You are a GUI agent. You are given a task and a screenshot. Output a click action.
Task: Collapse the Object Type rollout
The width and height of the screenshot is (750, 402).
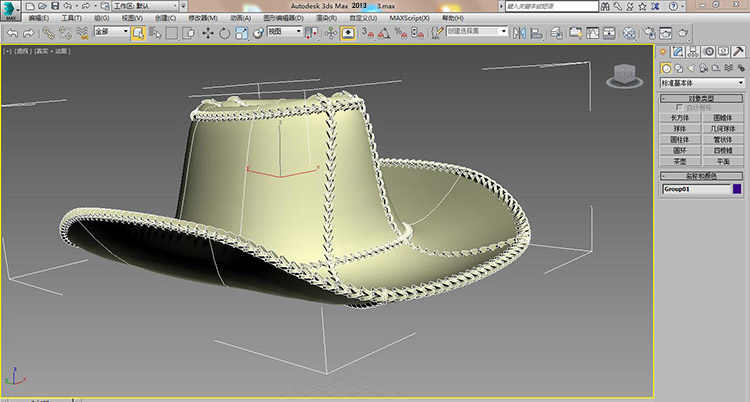coord(703,99)
